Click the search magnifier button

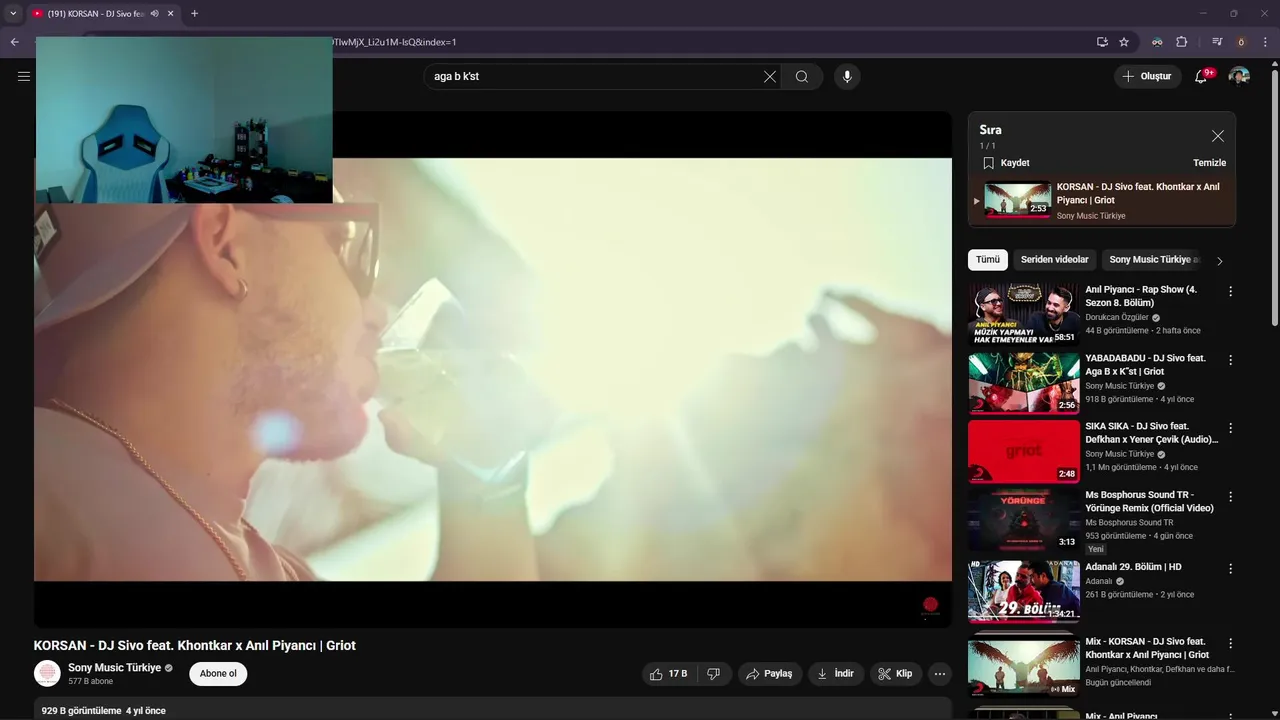[x=802, y=76]
